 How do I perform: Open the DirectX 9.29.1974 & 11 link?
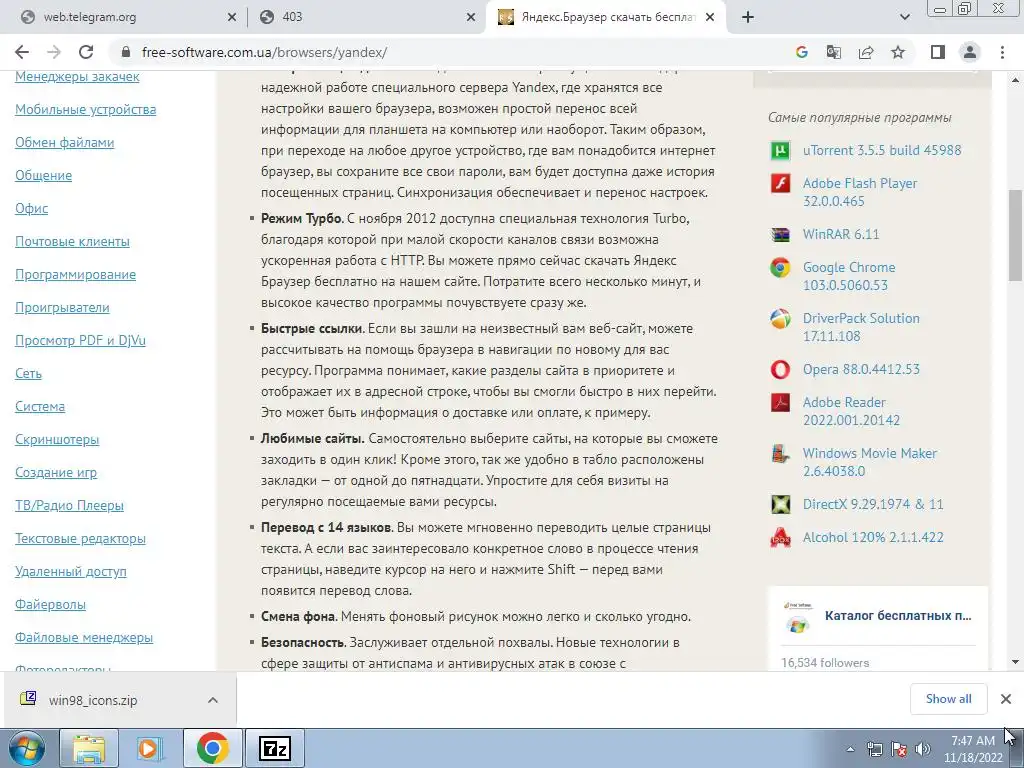click(873, 504)
